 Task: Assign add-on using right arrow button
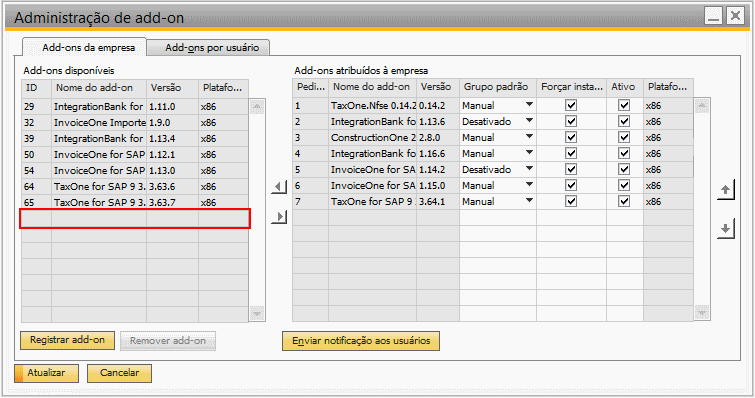point(279,217)
